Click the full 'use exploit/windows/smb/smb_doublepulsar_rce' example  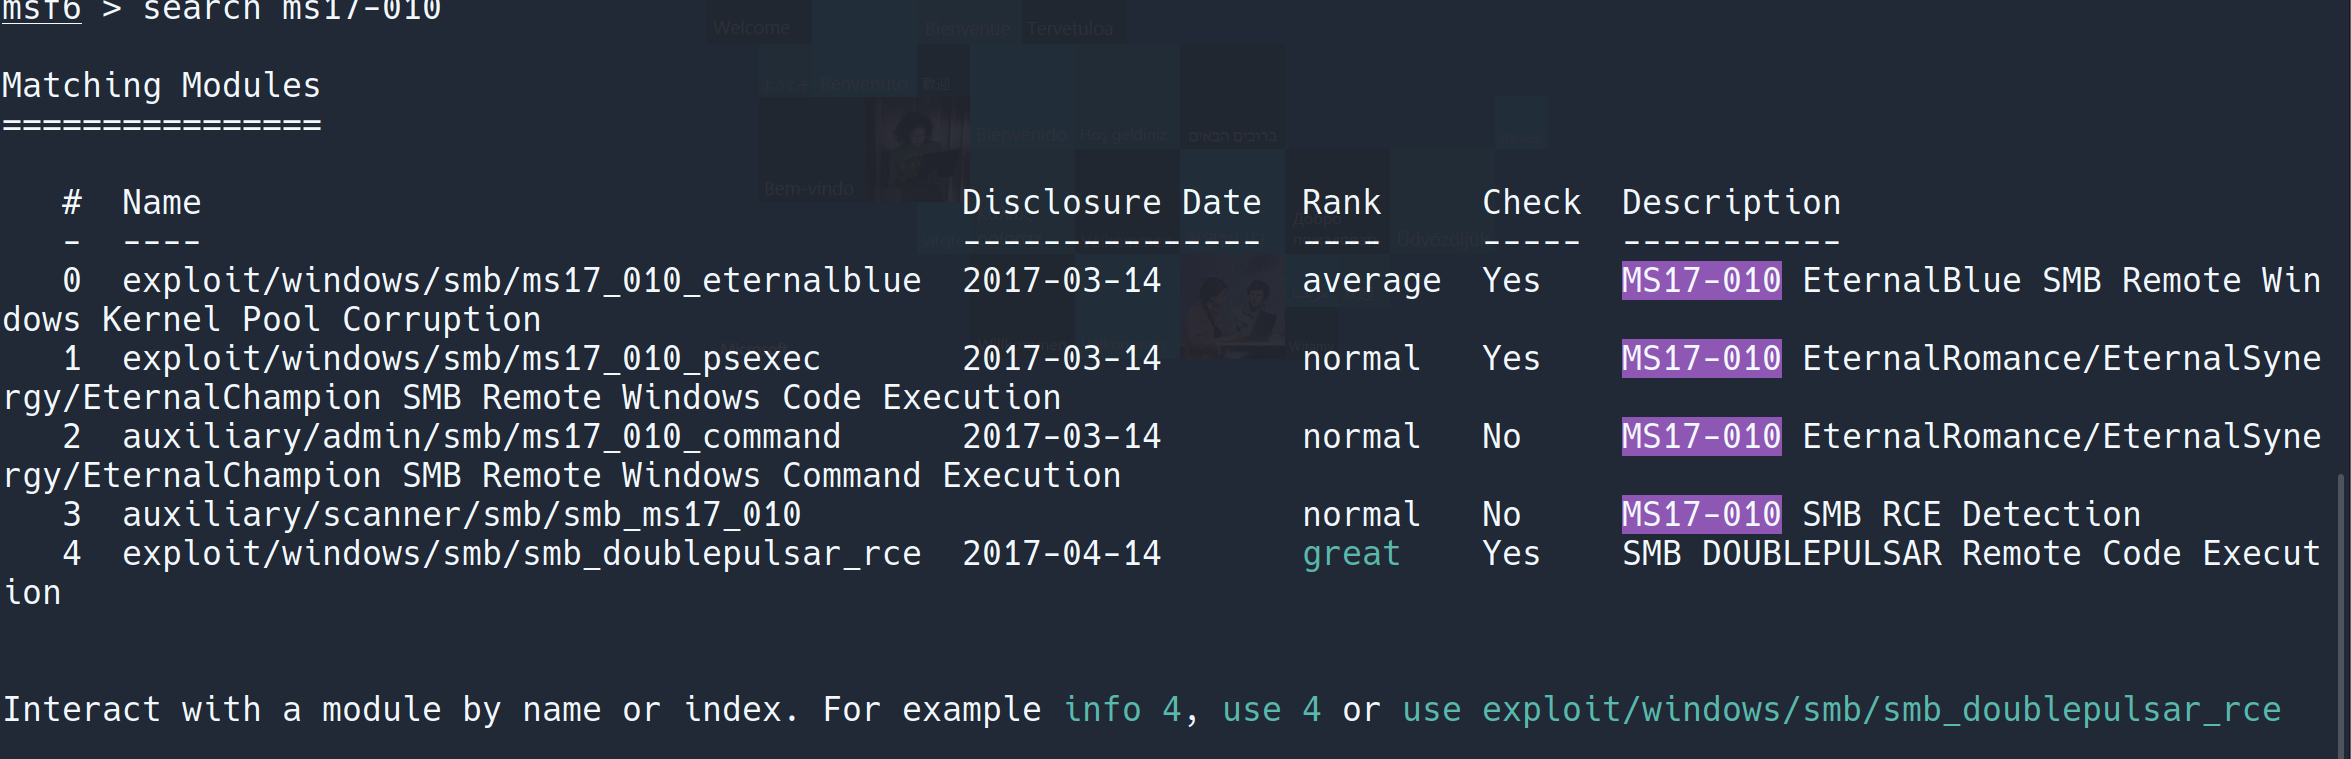(x=1841, y=710)
